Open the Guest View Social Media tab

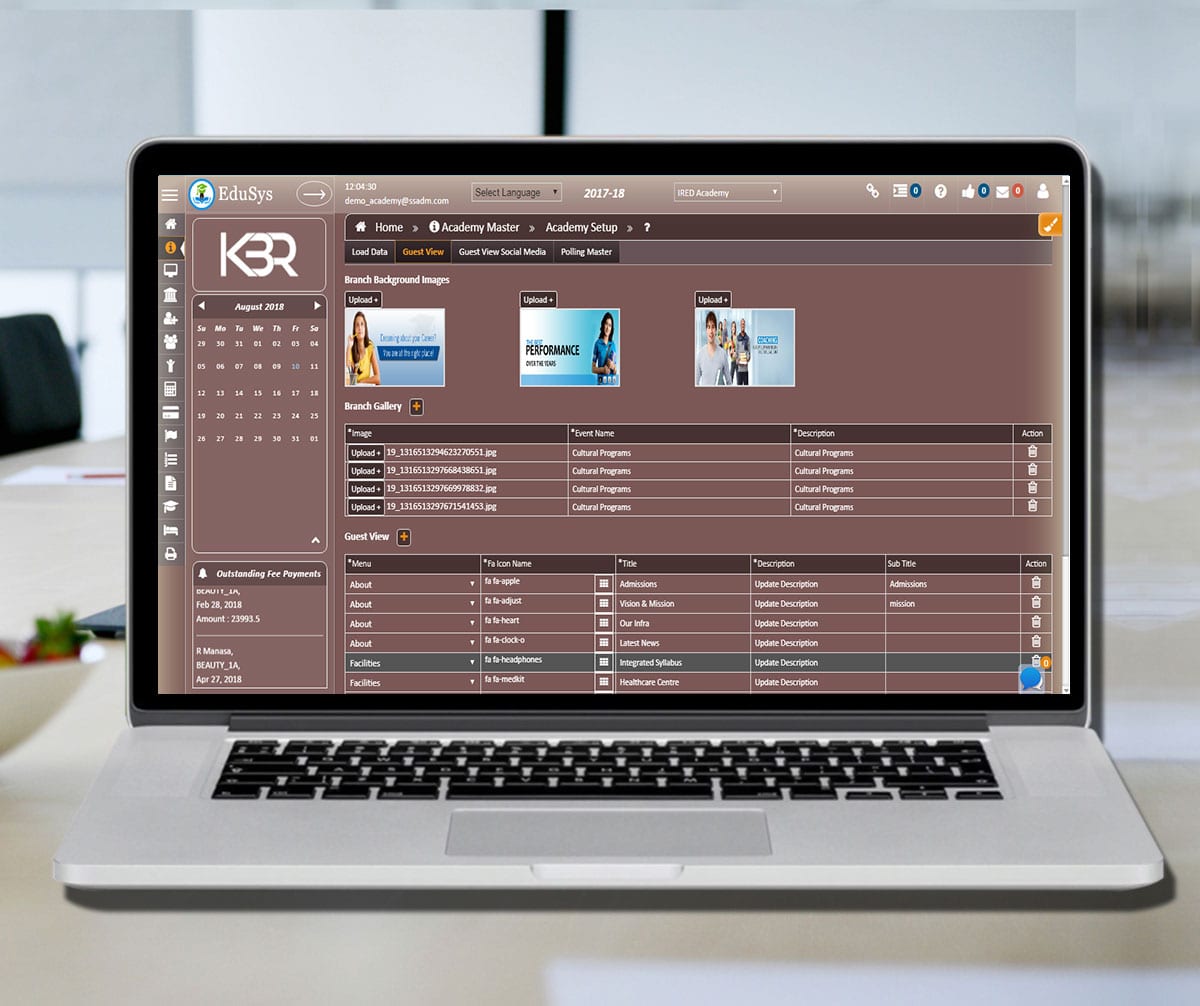point(502,252)
